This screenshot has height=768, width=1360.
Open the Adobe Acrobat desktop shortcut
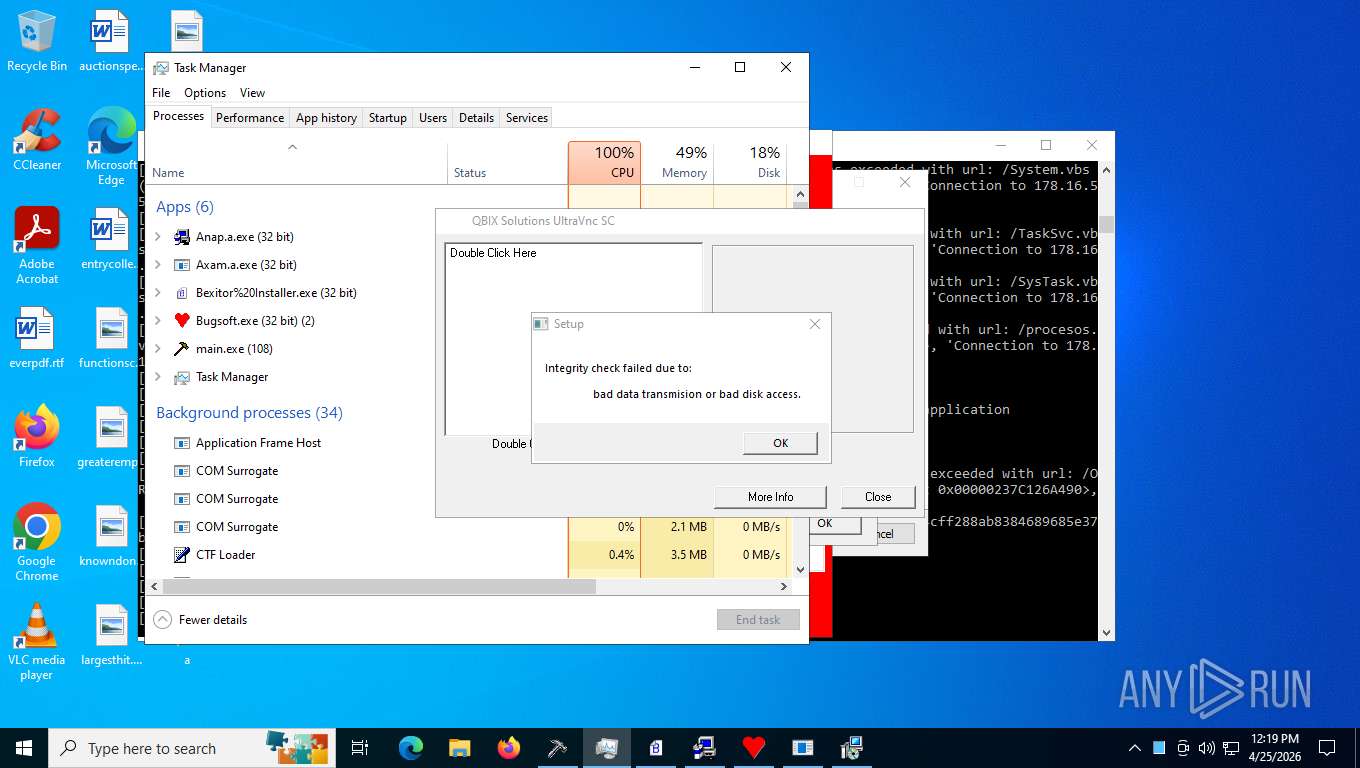pyautogui.click(x=37, y=246)
